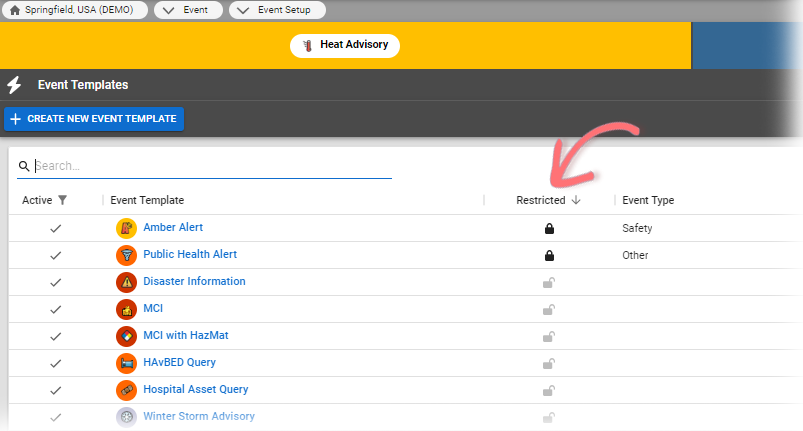Screen dimensions: 803x431
Task: Click the Restricted column header label
Action: 541,200
